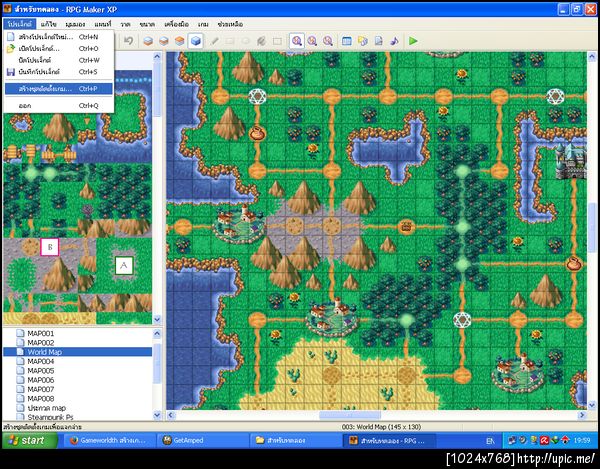Click the map canvas vertical scrollbar thumb
600x469 pixels.
click(x=592, y=228)
